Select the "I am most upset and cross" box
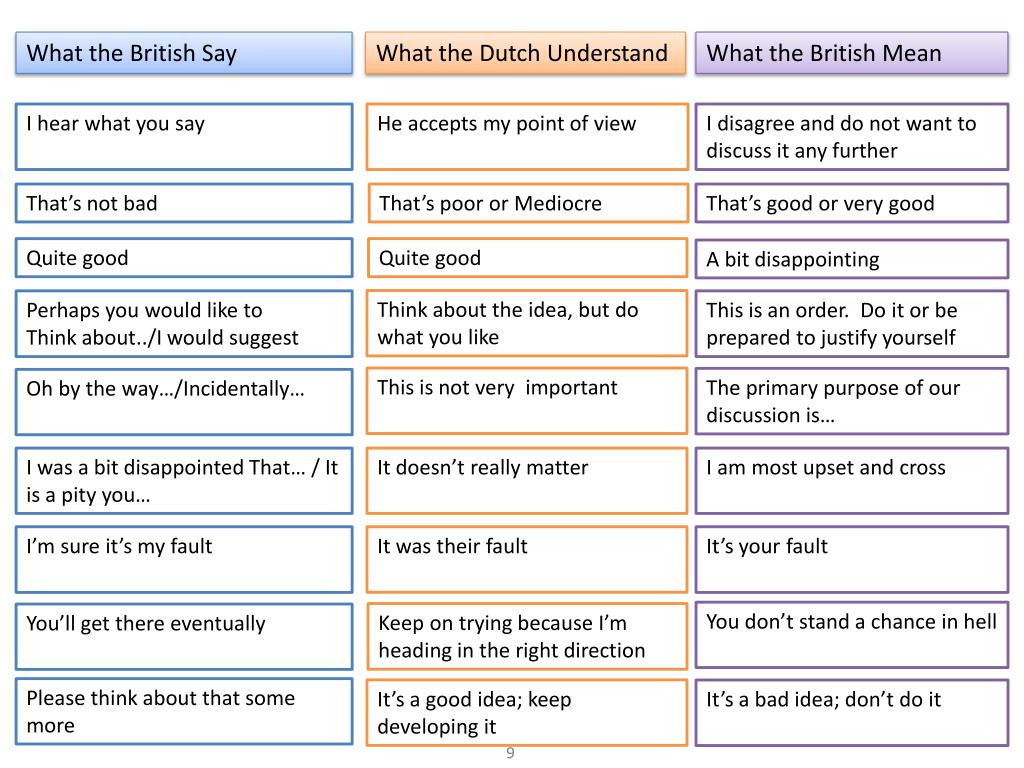 click(852, 481)
